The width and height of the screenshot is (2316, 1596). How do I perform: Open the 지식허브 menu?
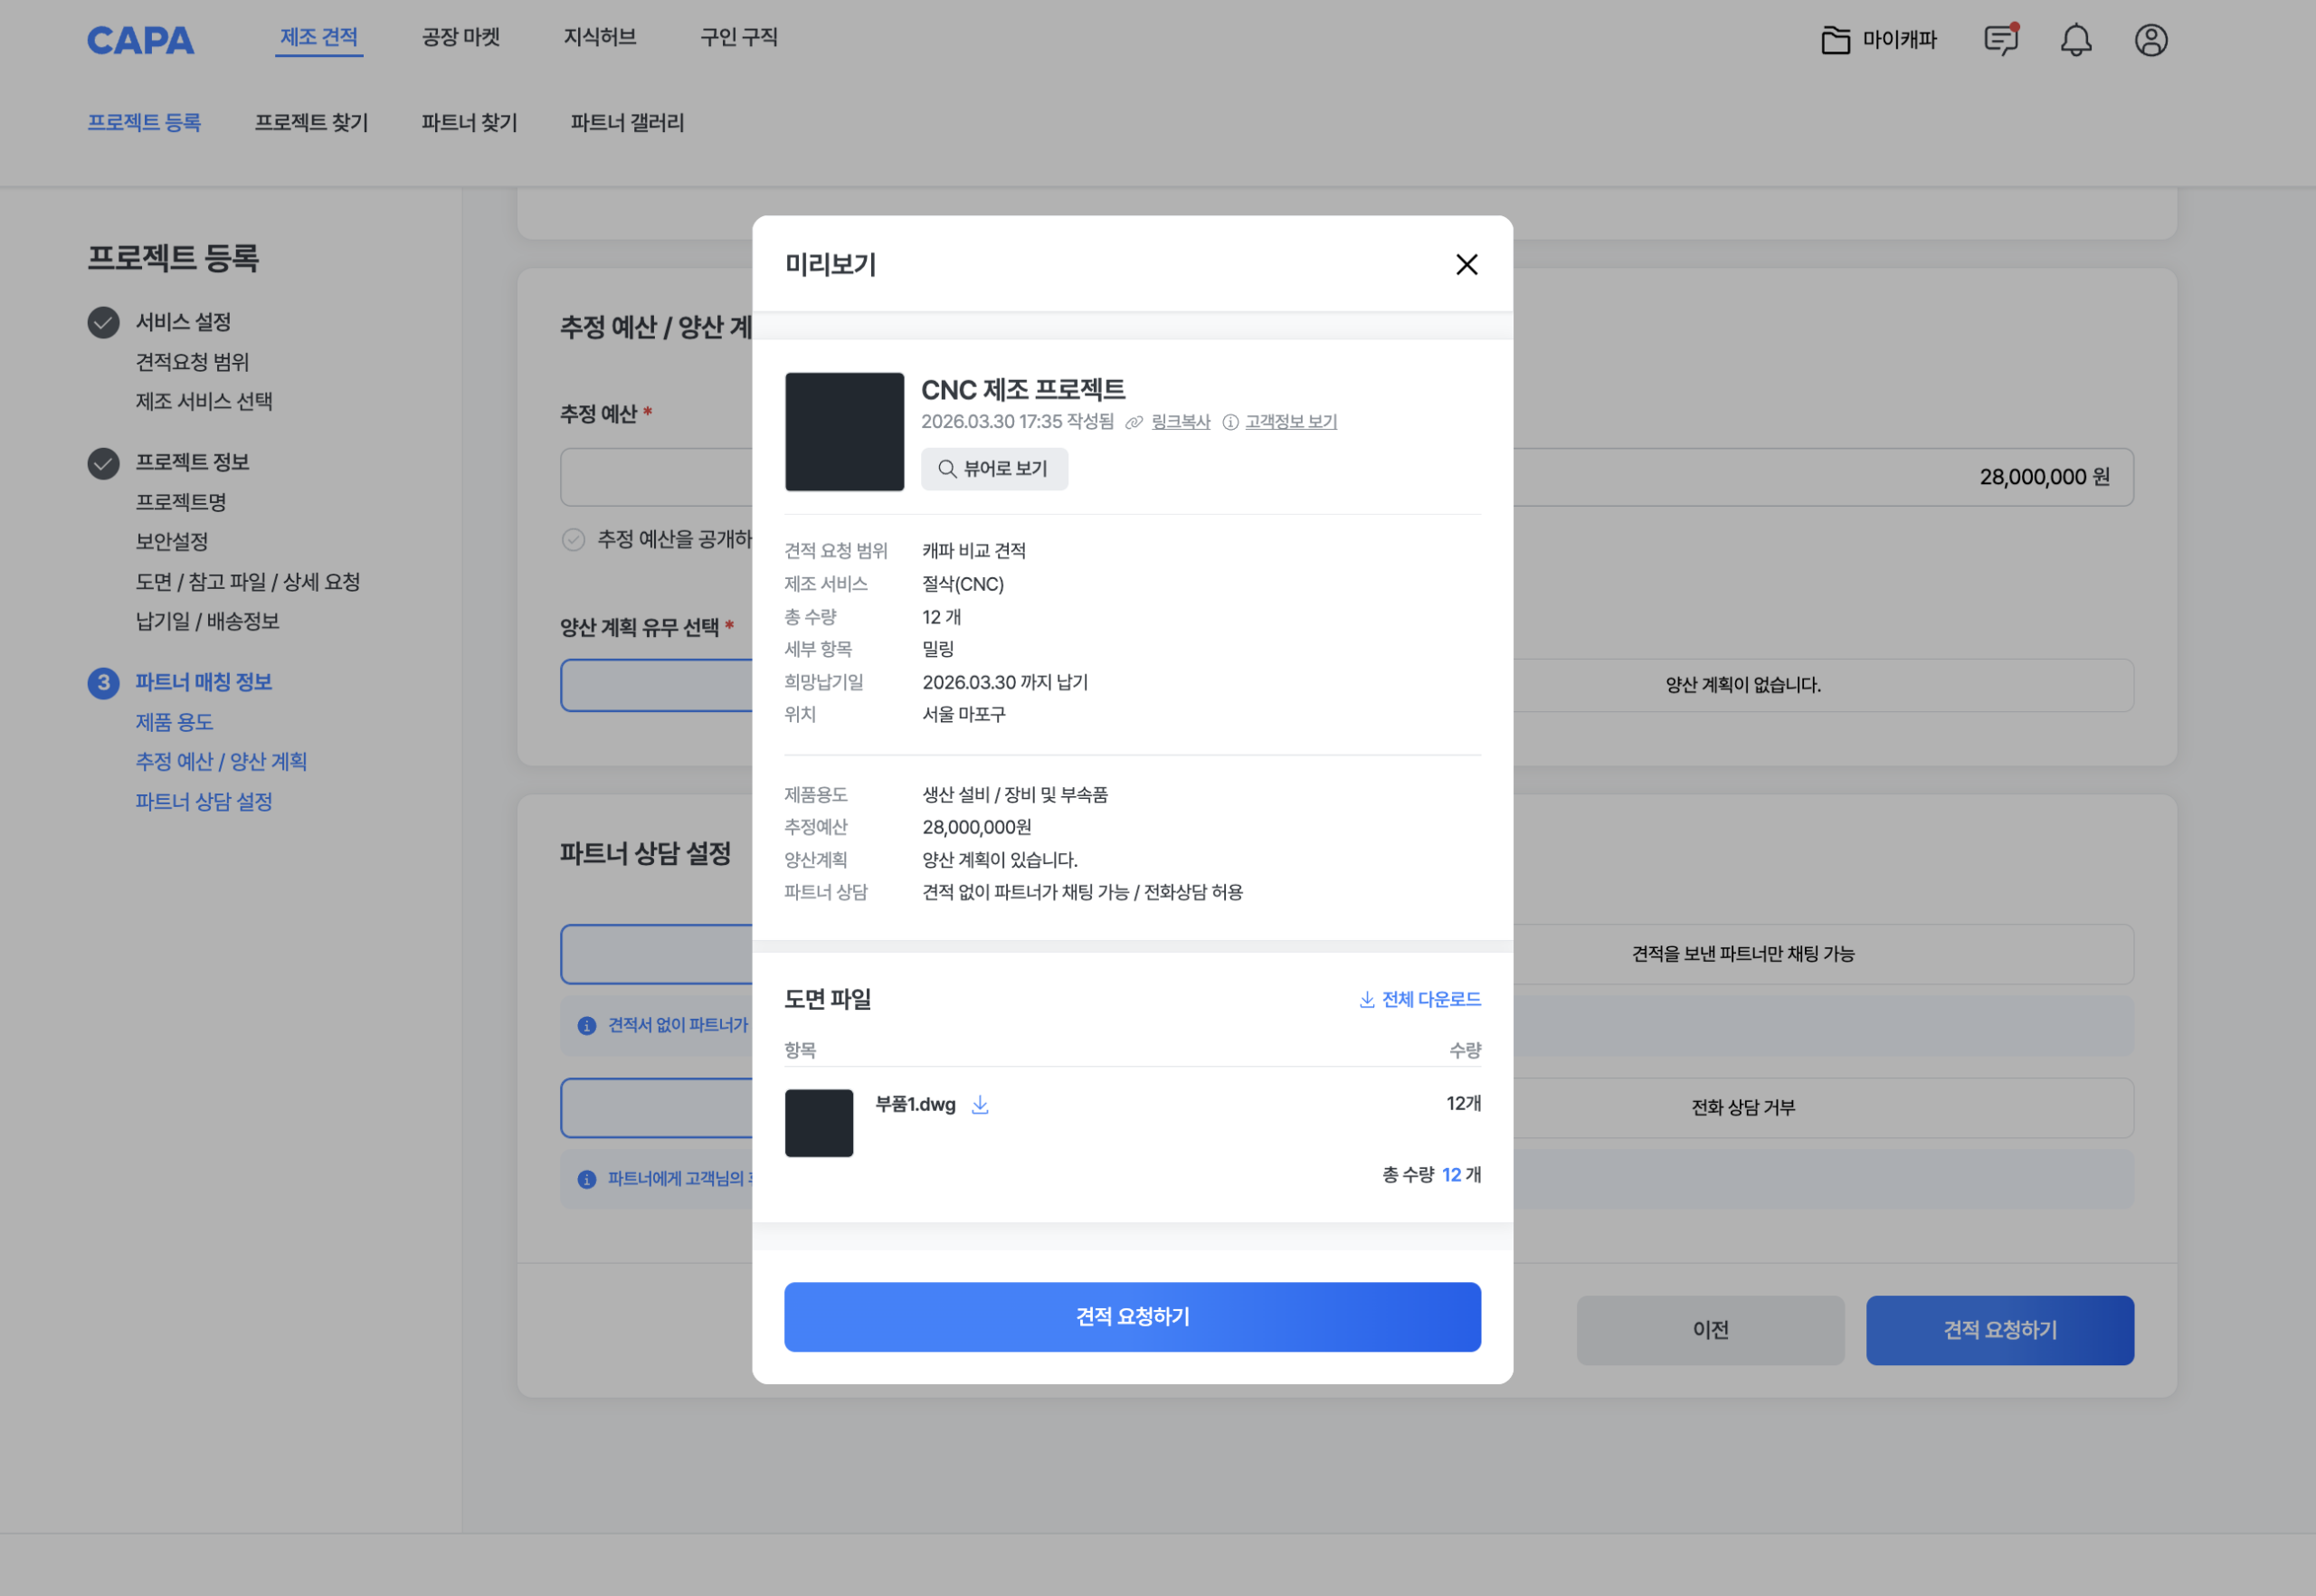point(597,38)
